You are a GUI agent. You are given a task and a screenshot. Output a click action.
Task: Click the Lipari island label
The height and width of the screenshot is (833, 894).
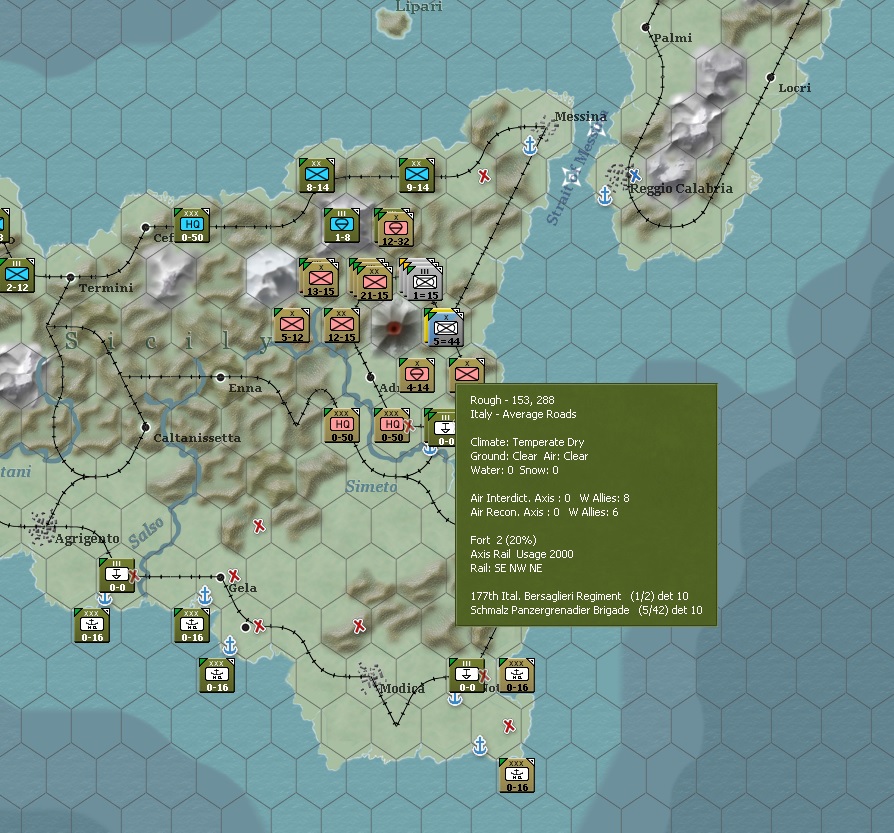click(419, 6)
